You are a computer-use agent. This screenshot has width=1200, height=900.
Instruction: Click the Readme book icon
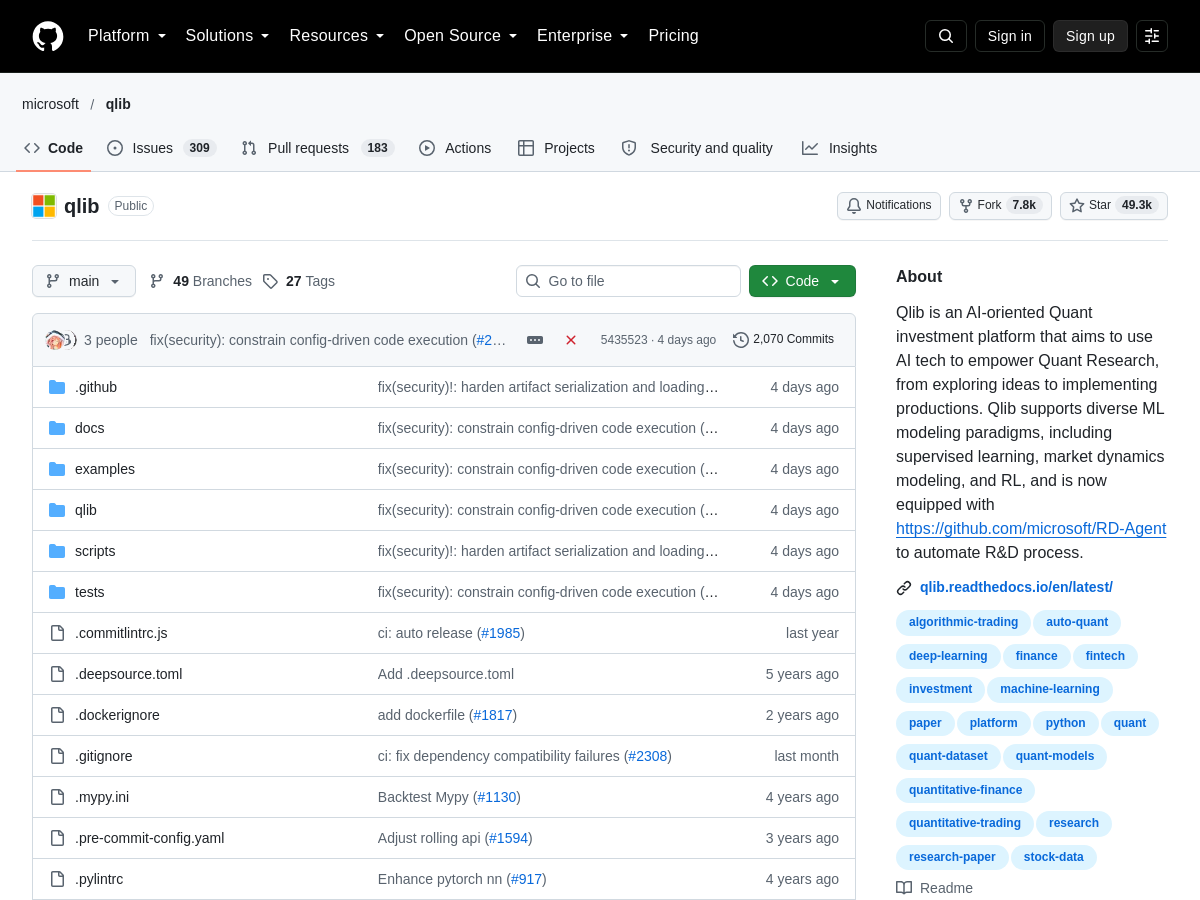click(904, 888)
